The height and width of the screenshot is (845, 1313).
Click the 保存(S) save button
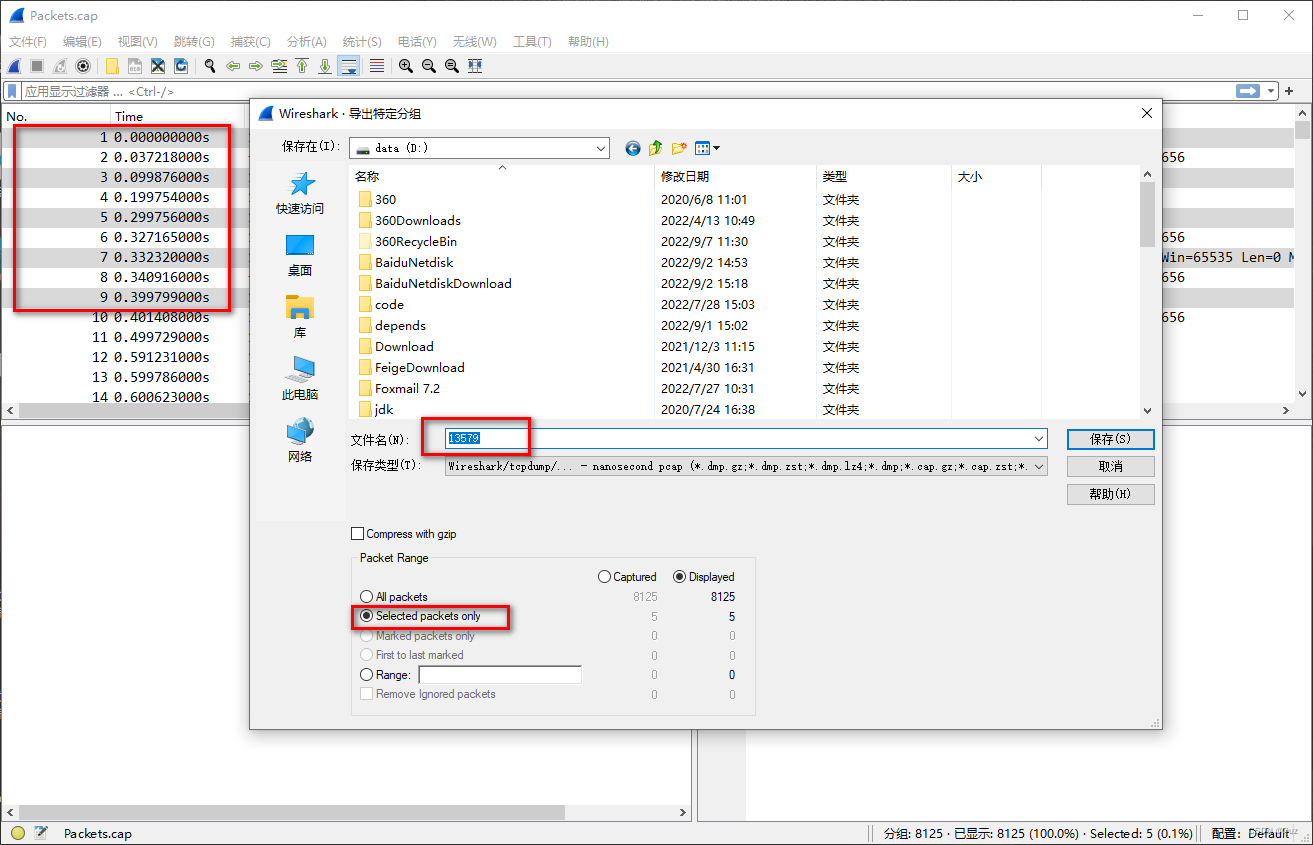click(x=1110, y=439)
